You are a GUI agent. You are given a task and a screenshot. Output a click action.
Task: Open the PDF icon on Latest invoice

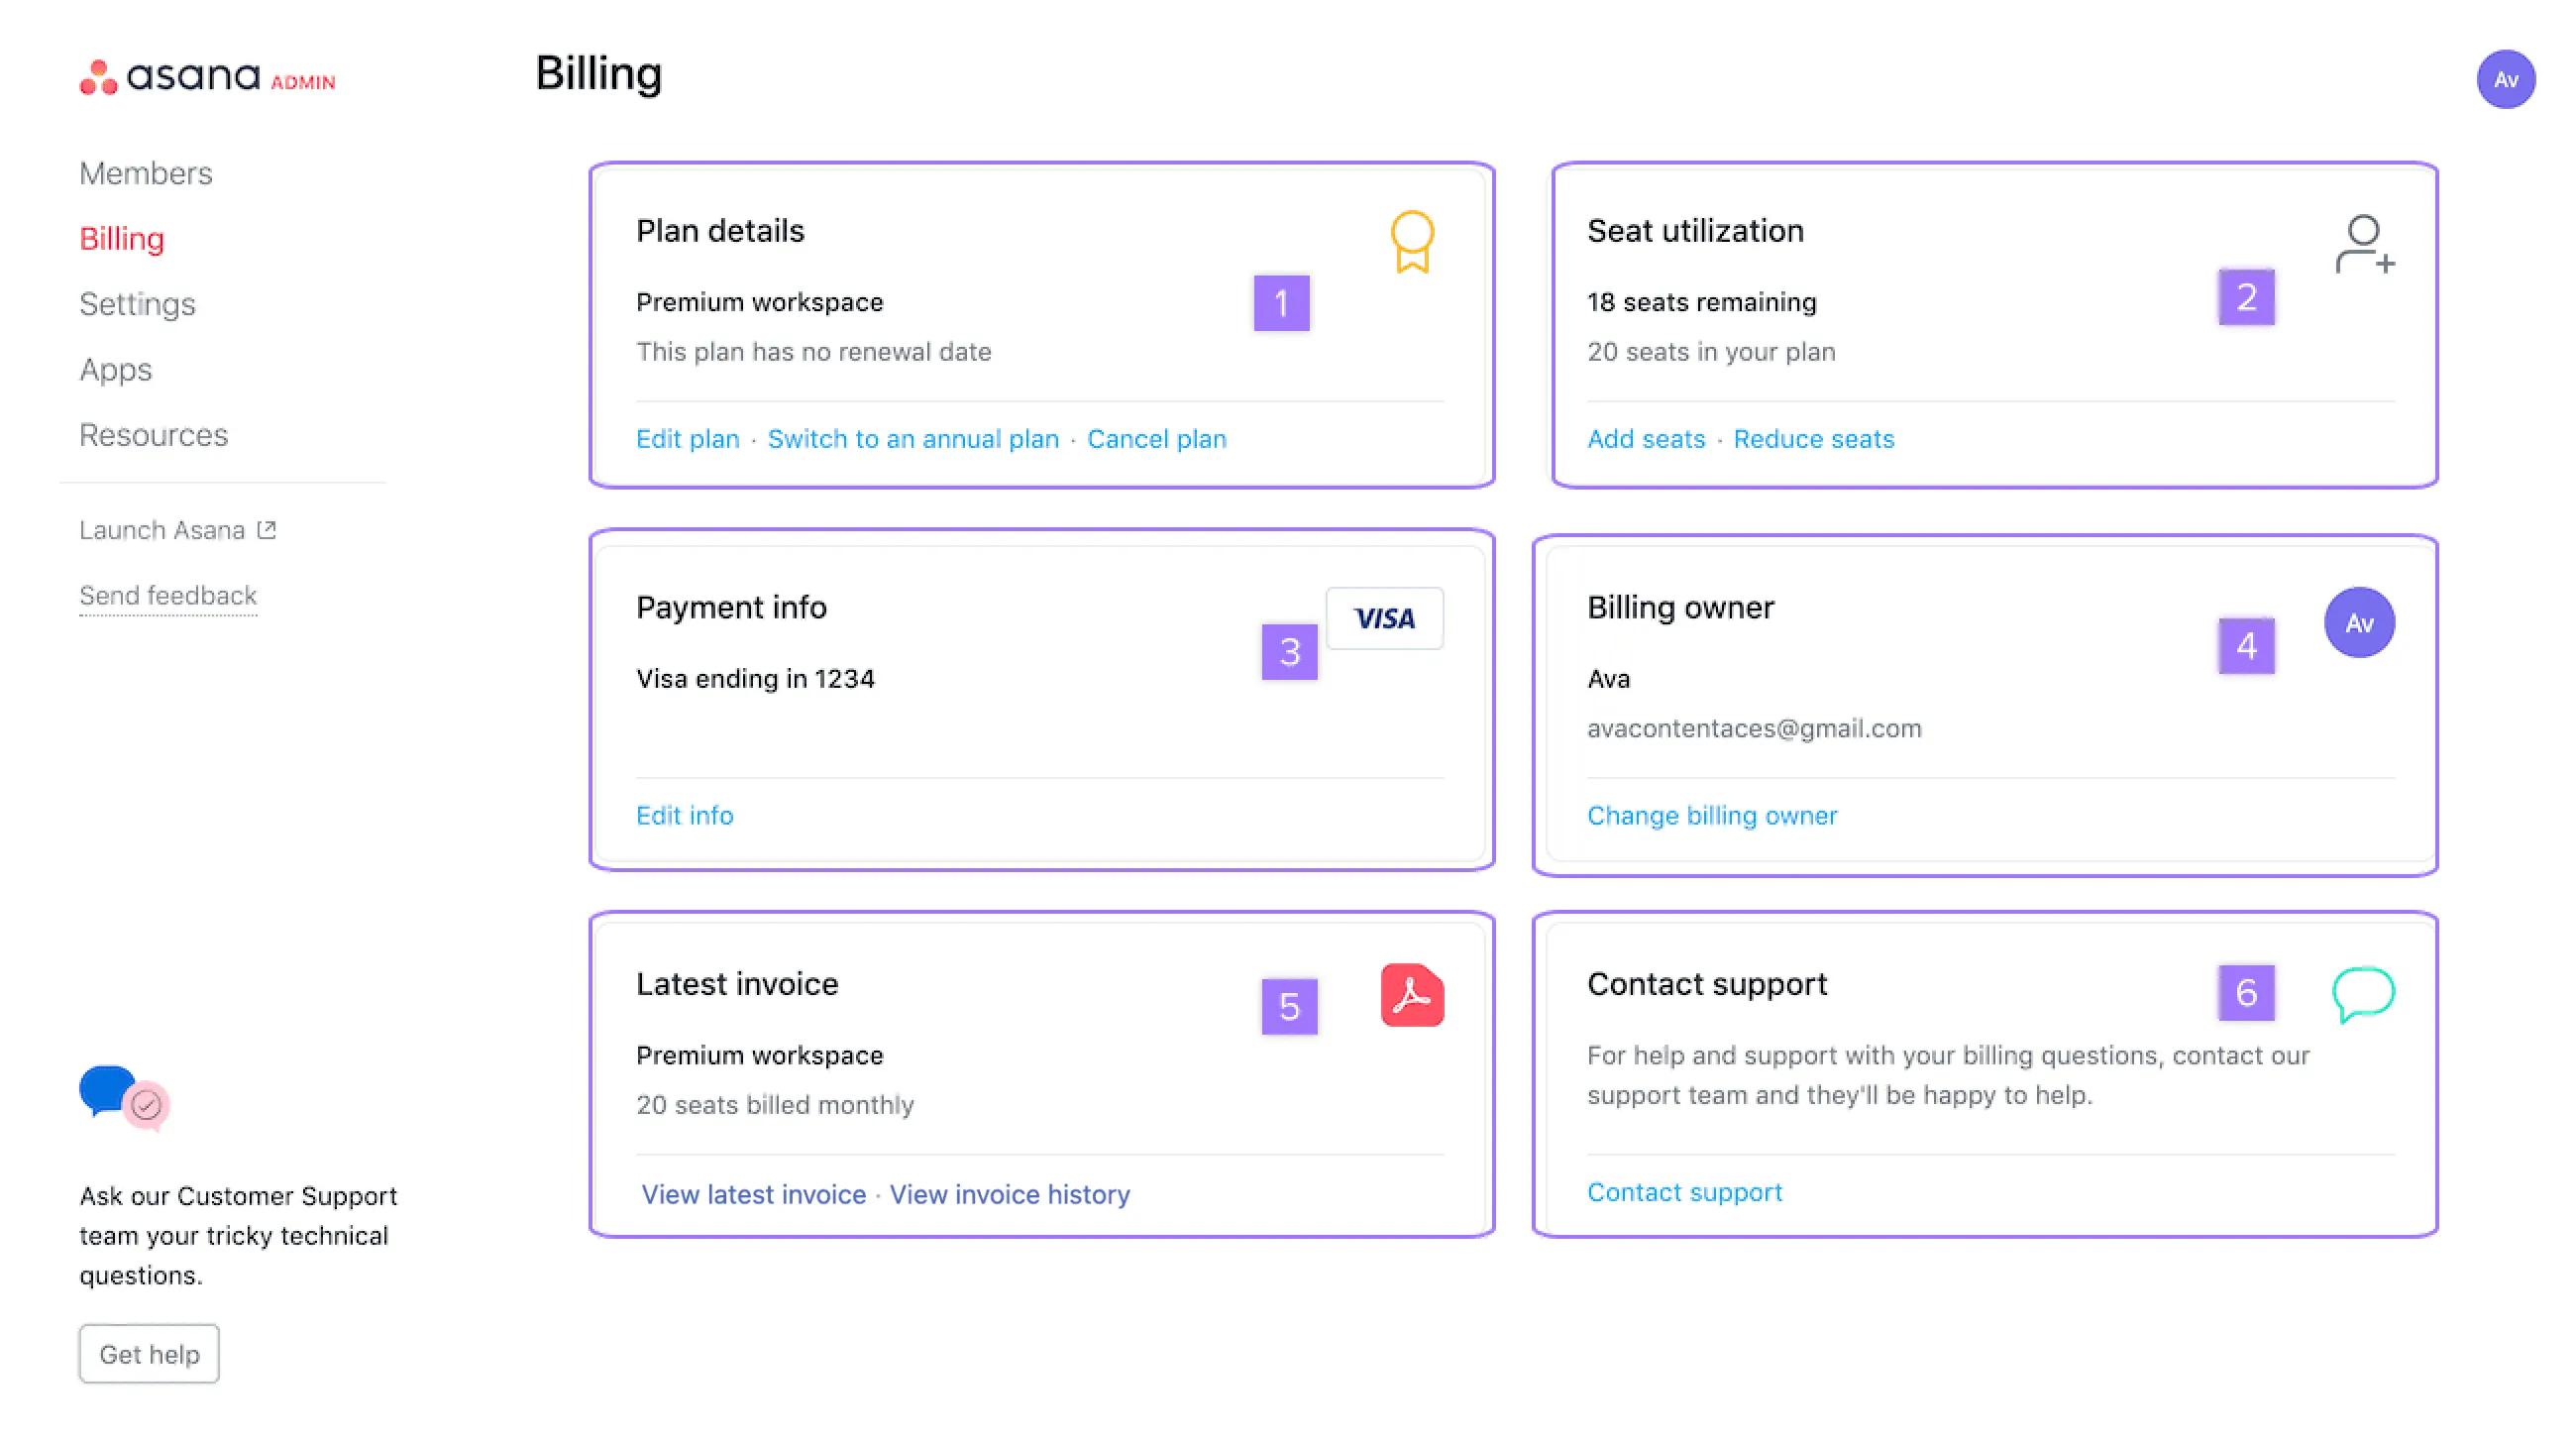1410,994
